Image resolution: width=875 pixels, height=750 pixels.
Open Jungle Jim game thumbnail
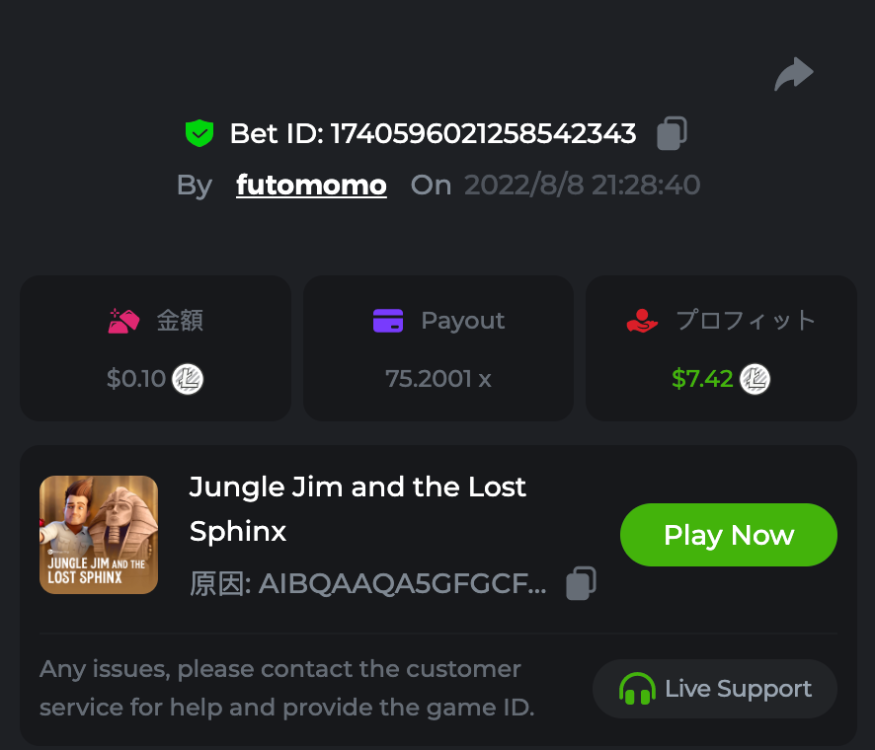click(x=99, y=535)
